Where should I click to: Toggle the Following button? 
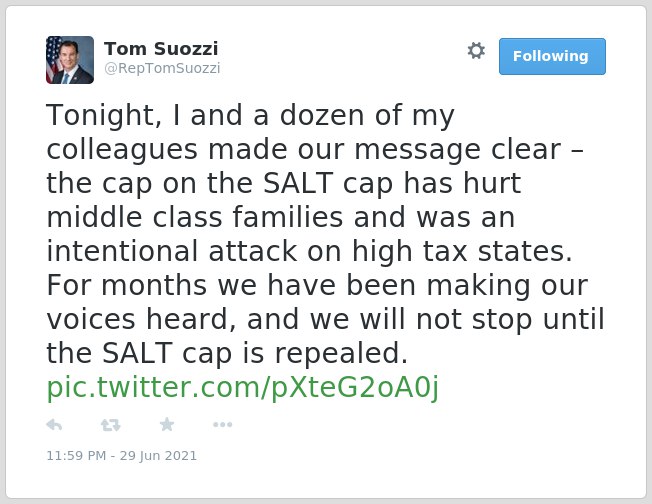click(552, 57)
